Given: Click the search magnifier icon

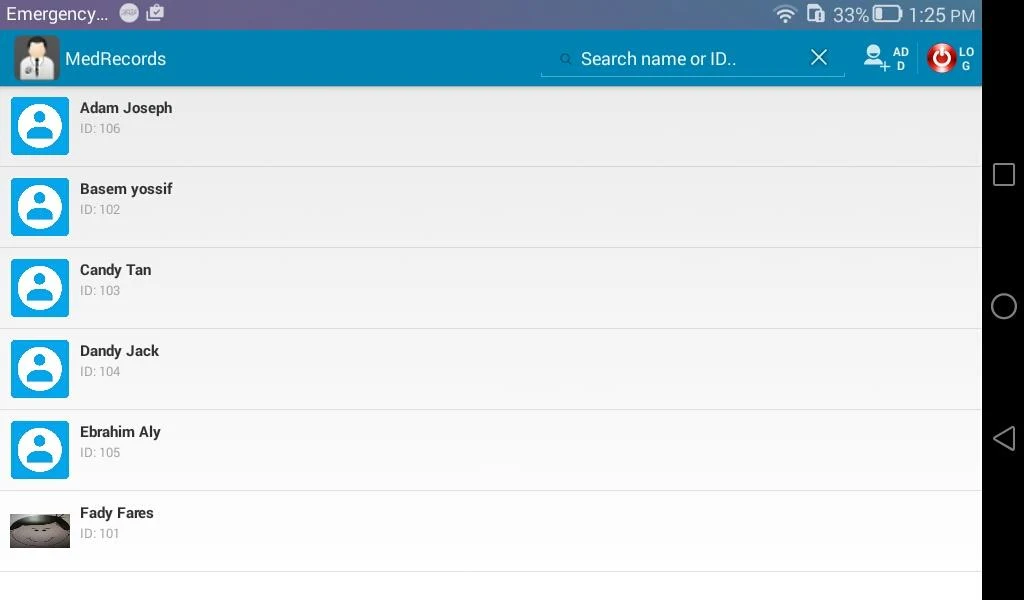Looking at the screenshot, I should (x=566, y=60).
